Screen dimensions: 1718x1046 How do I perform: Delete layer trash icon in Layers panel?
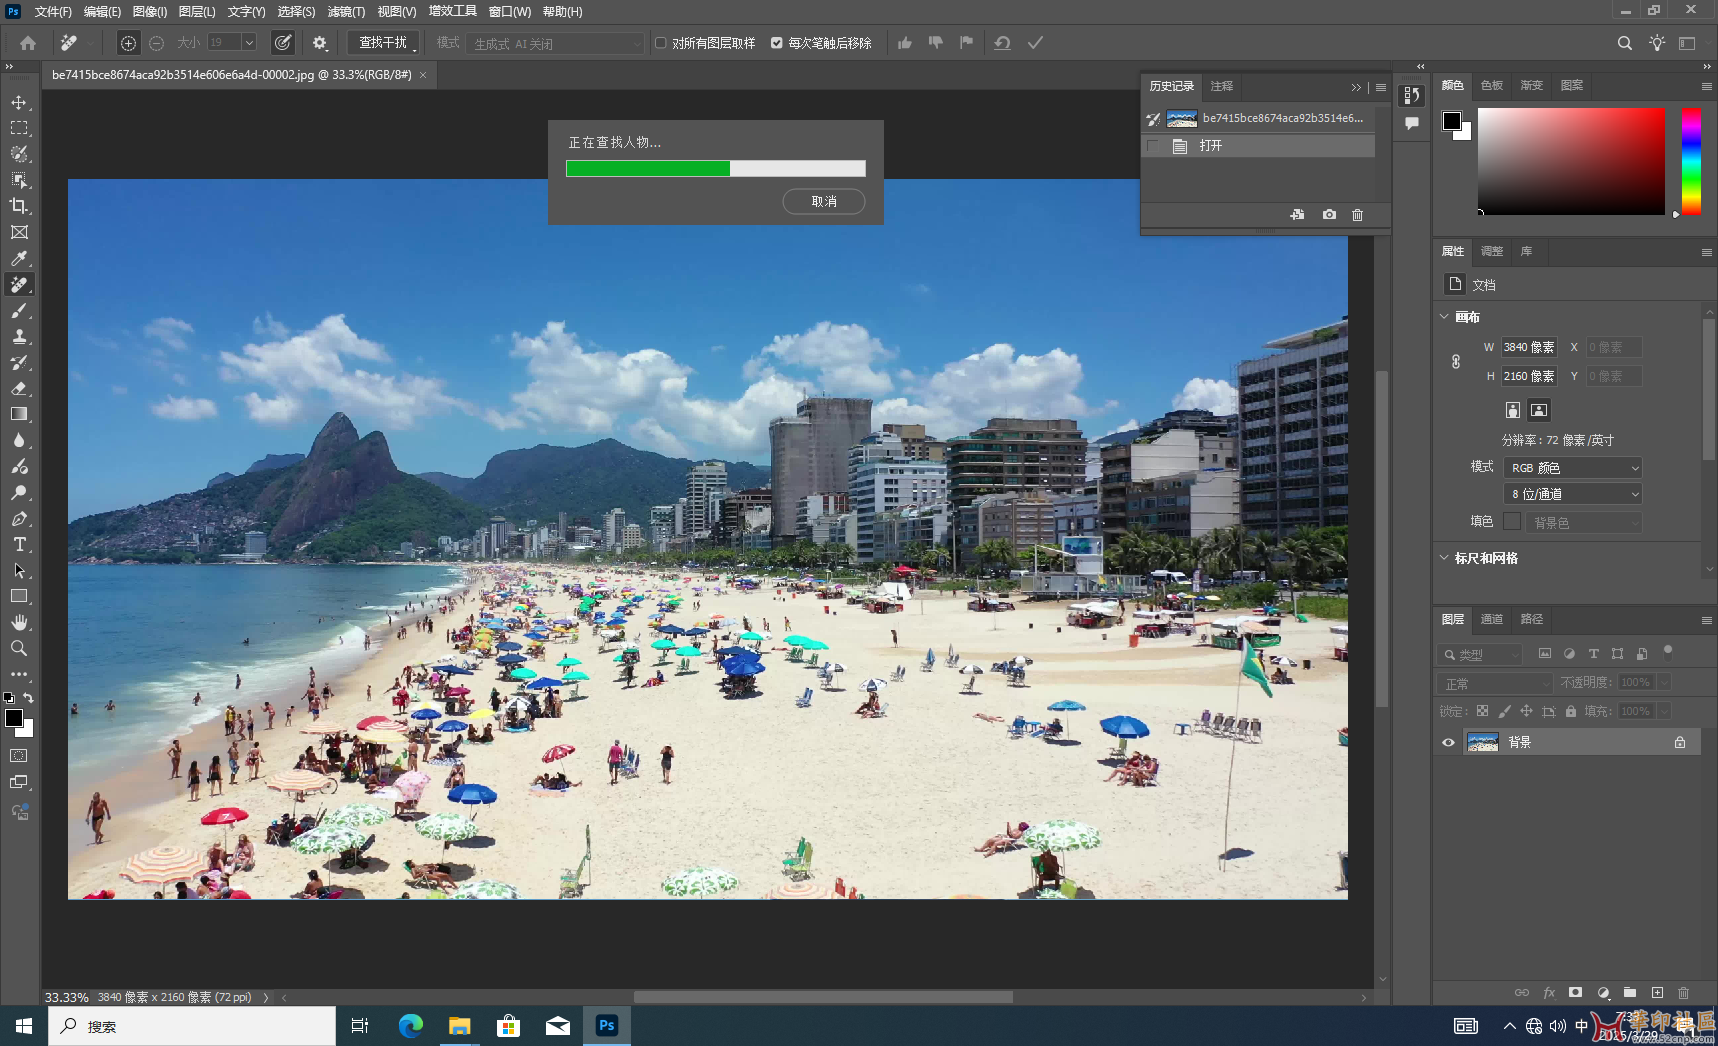pyautogui.click(x=1683, y=992)
